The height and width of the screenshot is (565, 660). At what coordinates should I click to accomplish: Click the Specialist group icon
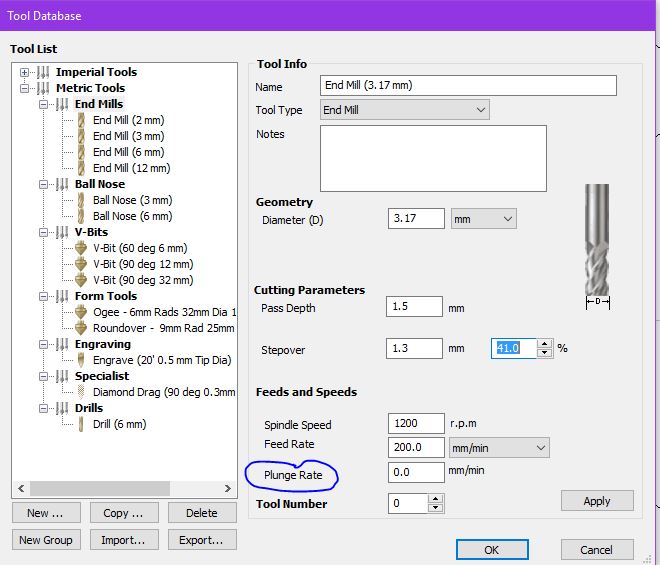click(62, 376)
